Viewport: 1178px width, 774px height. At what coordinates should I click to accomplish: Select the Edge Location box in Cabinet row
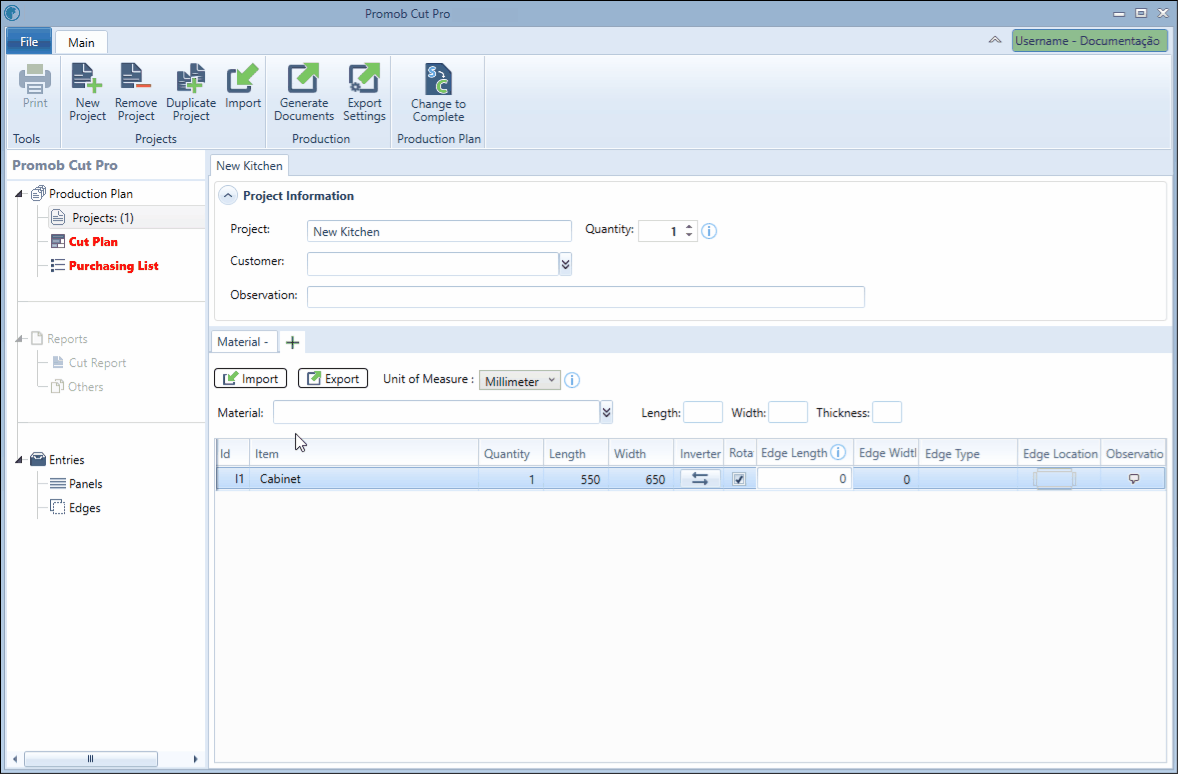(x=1054, y=479)
